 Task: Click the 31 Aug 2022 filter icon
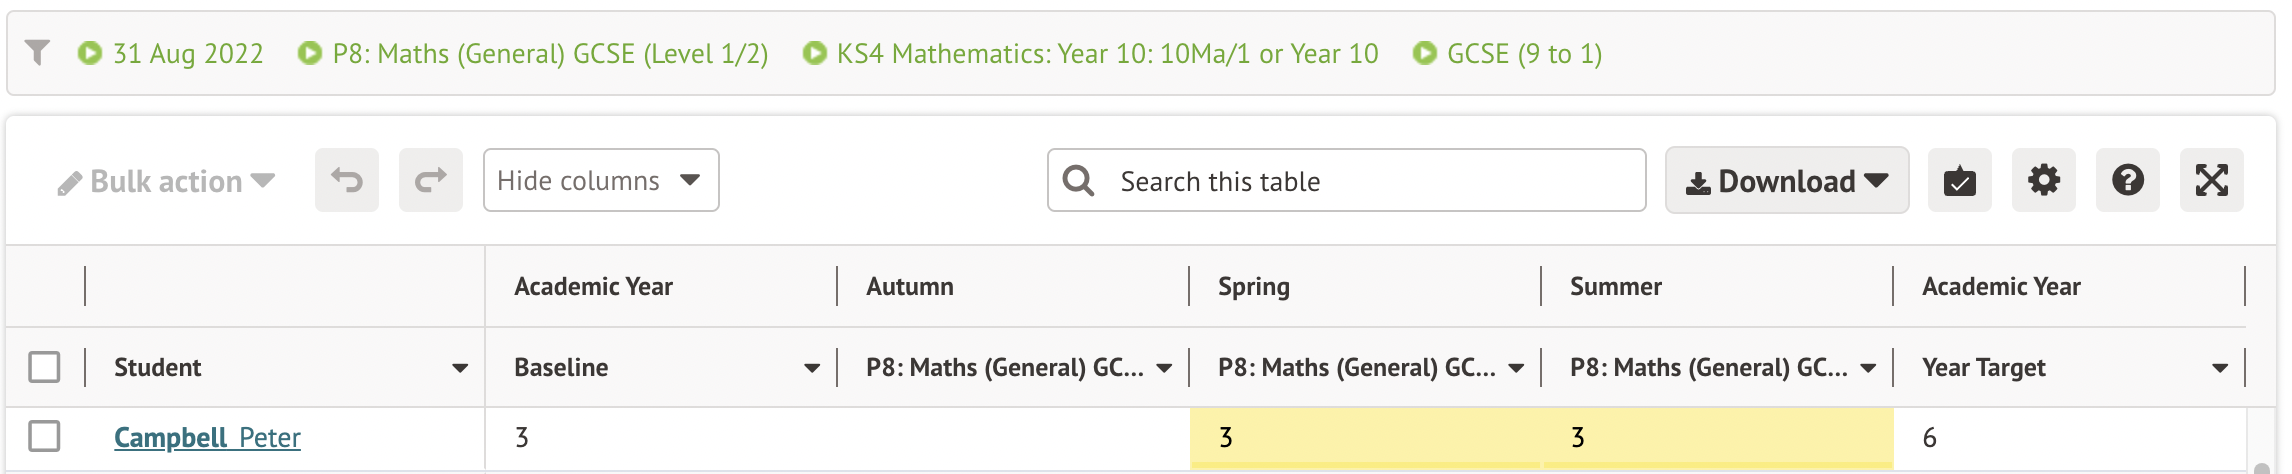90,53
